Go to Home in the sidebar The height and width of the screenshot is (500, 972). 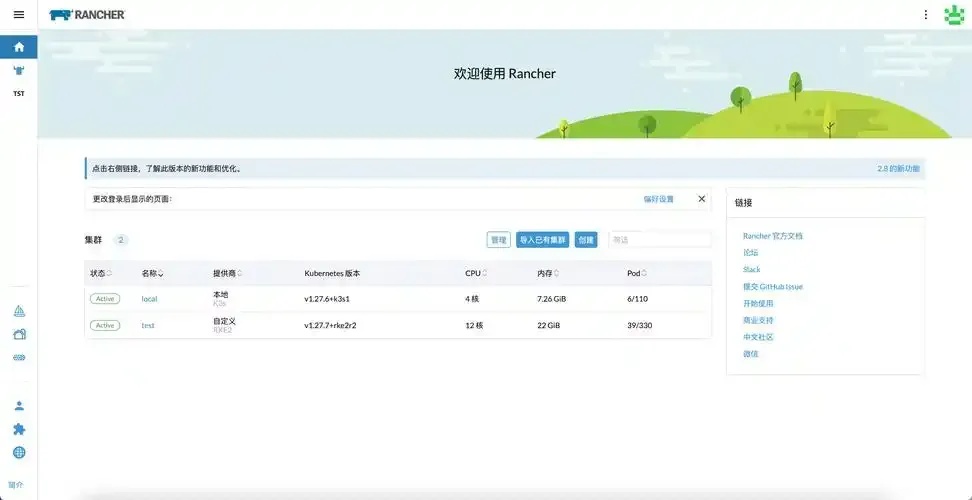point(19,47)
